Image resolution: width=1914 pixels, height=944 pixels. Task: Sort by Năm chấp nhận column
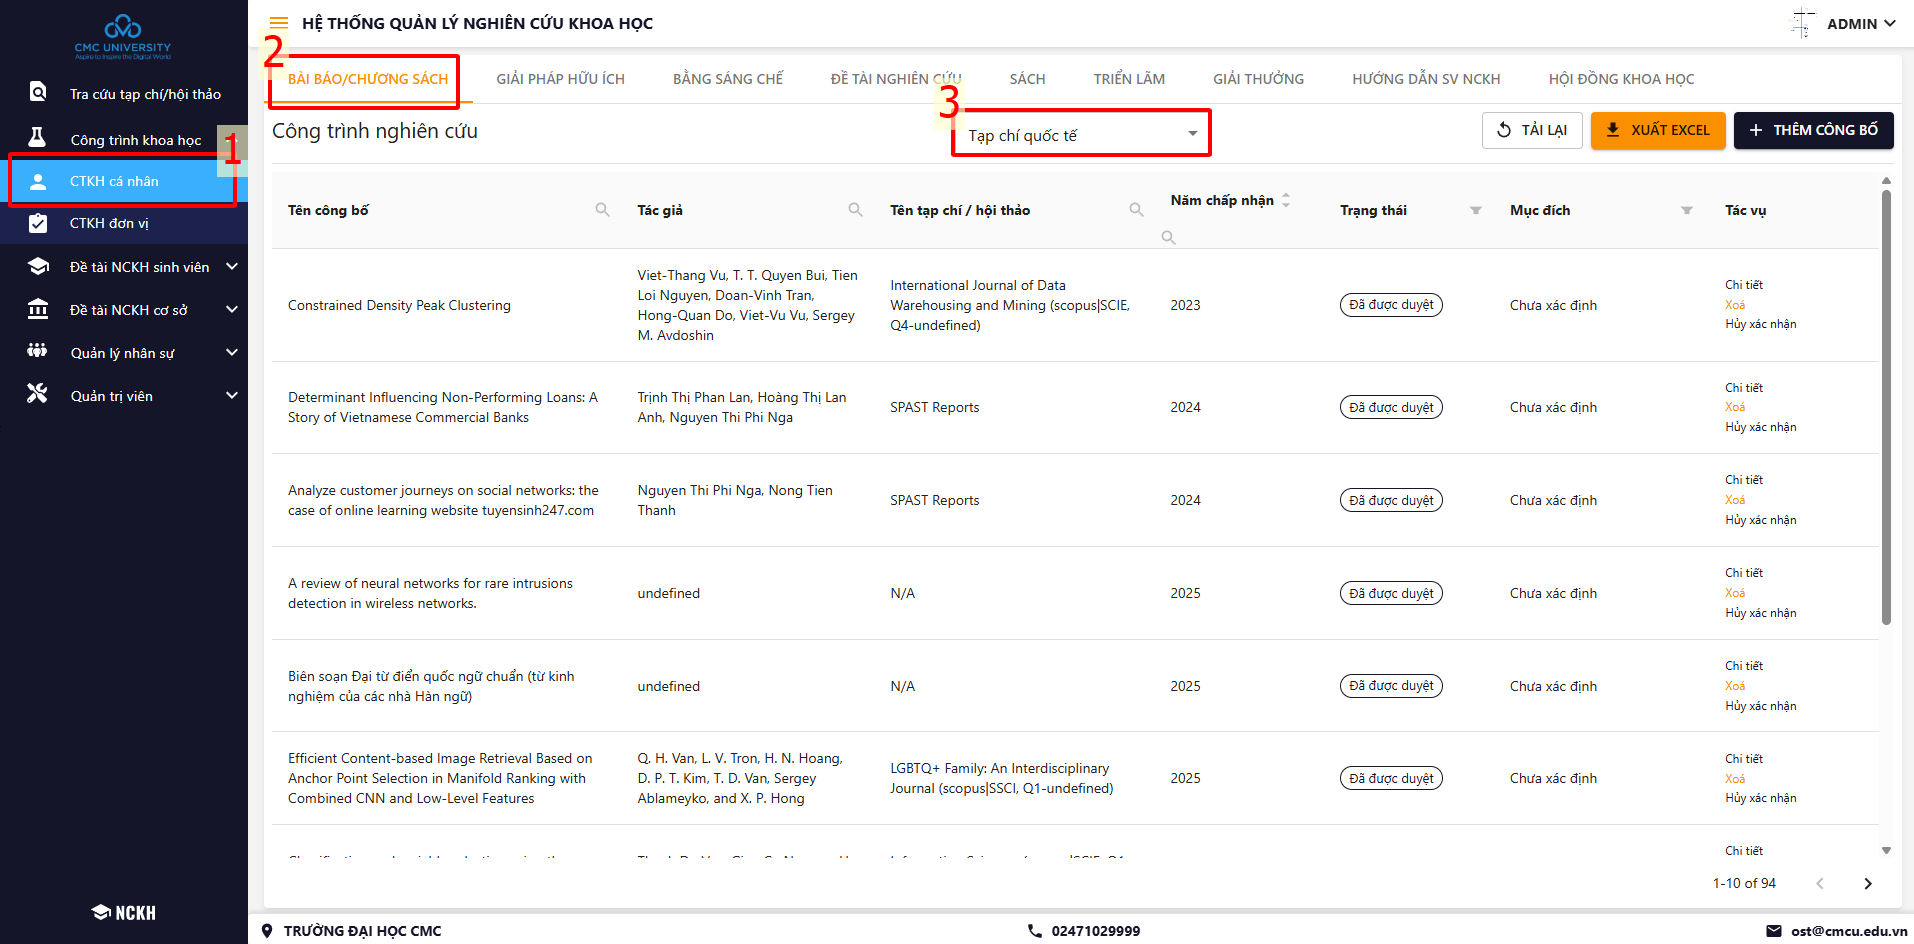(x=1286, y=200)
